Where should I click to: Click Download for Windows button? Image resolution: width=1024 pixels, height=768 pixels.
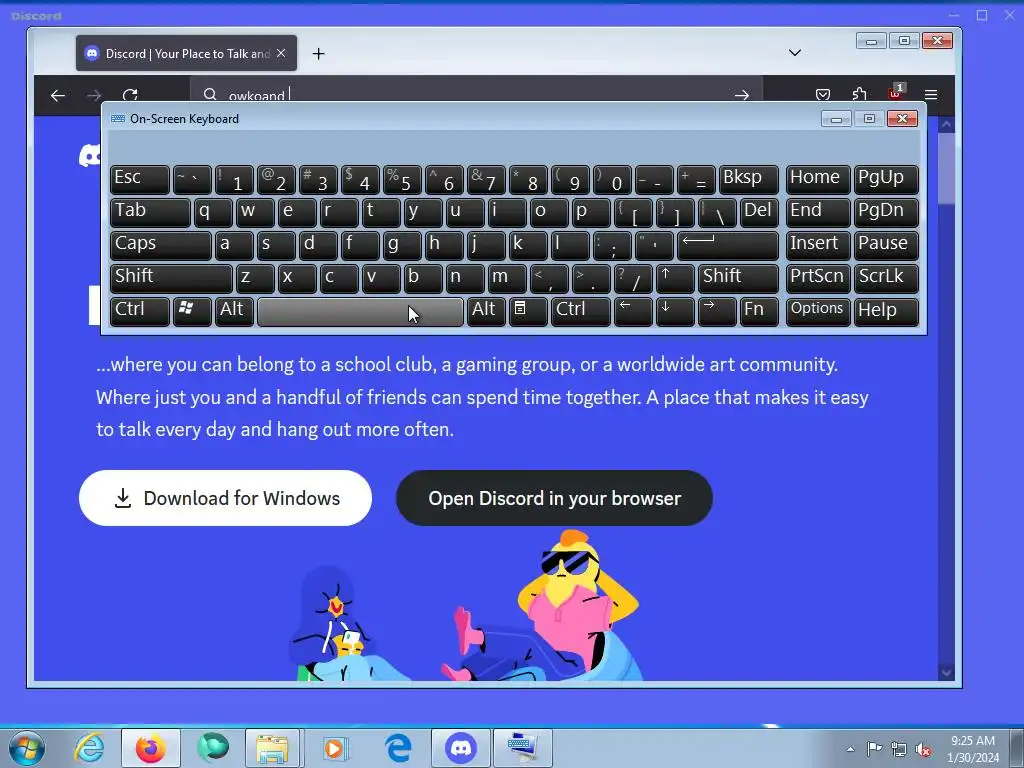click(x=225, y=498)
